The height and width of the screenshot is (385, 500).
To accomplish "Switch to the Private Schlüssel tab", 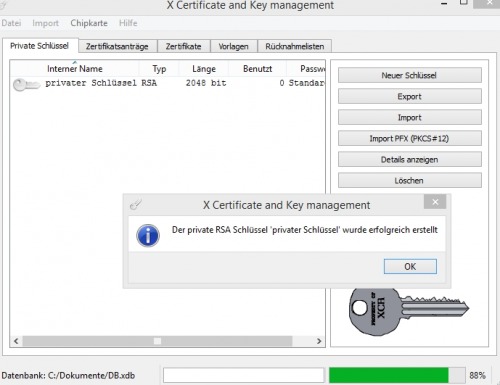I will [40, 46].
